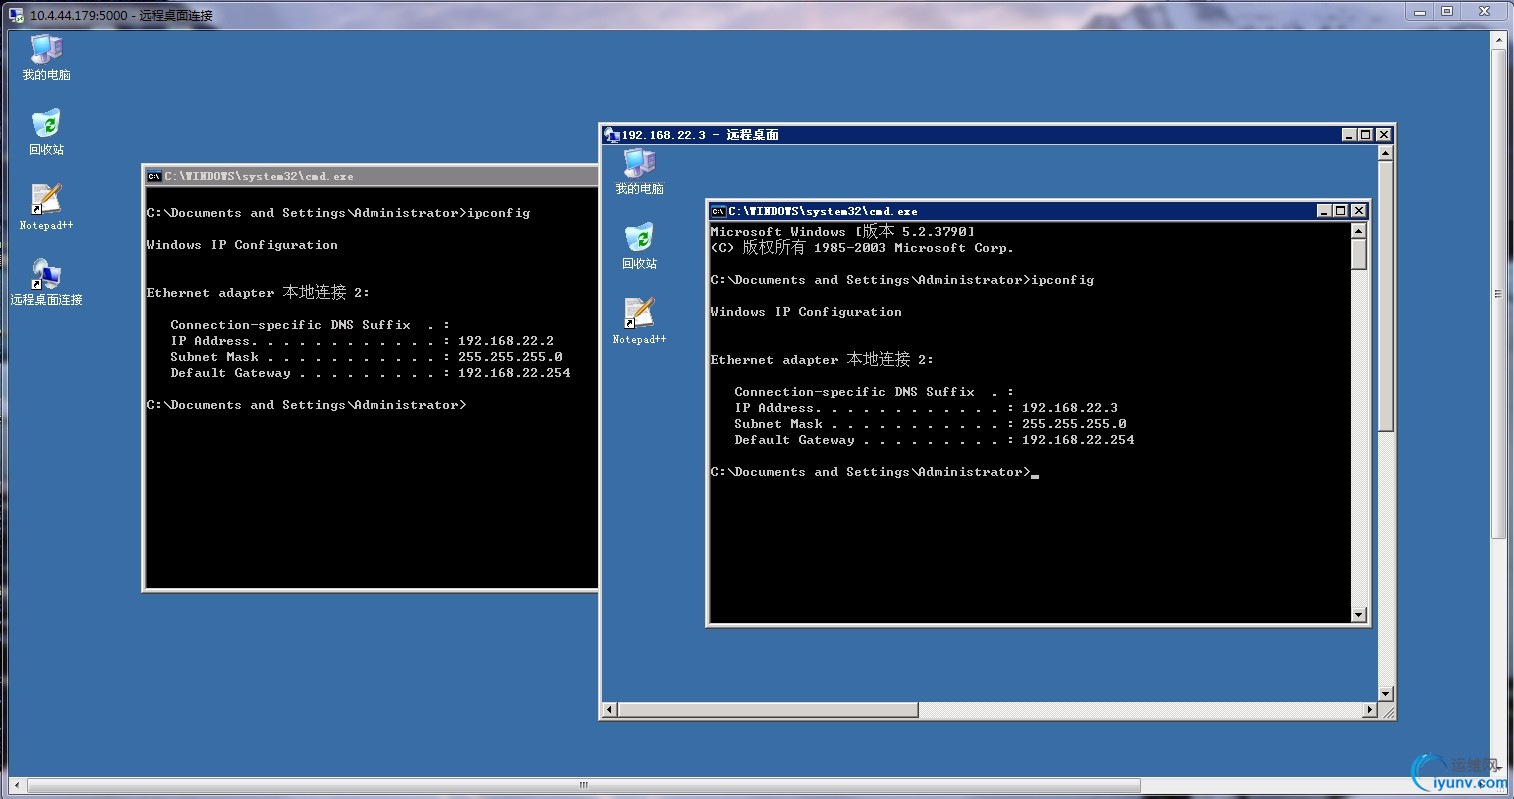
Task: Open 我的电脑 inside 192.168.22.3 session
Action: [x=639, y=166]
